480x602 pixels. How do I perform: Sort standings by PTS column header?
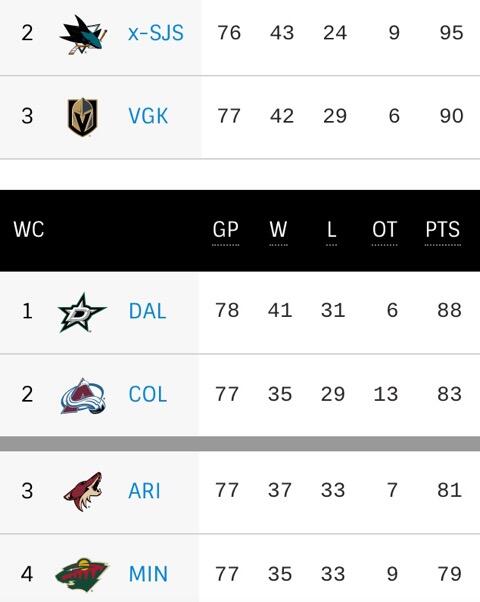[x=442, y=231]
